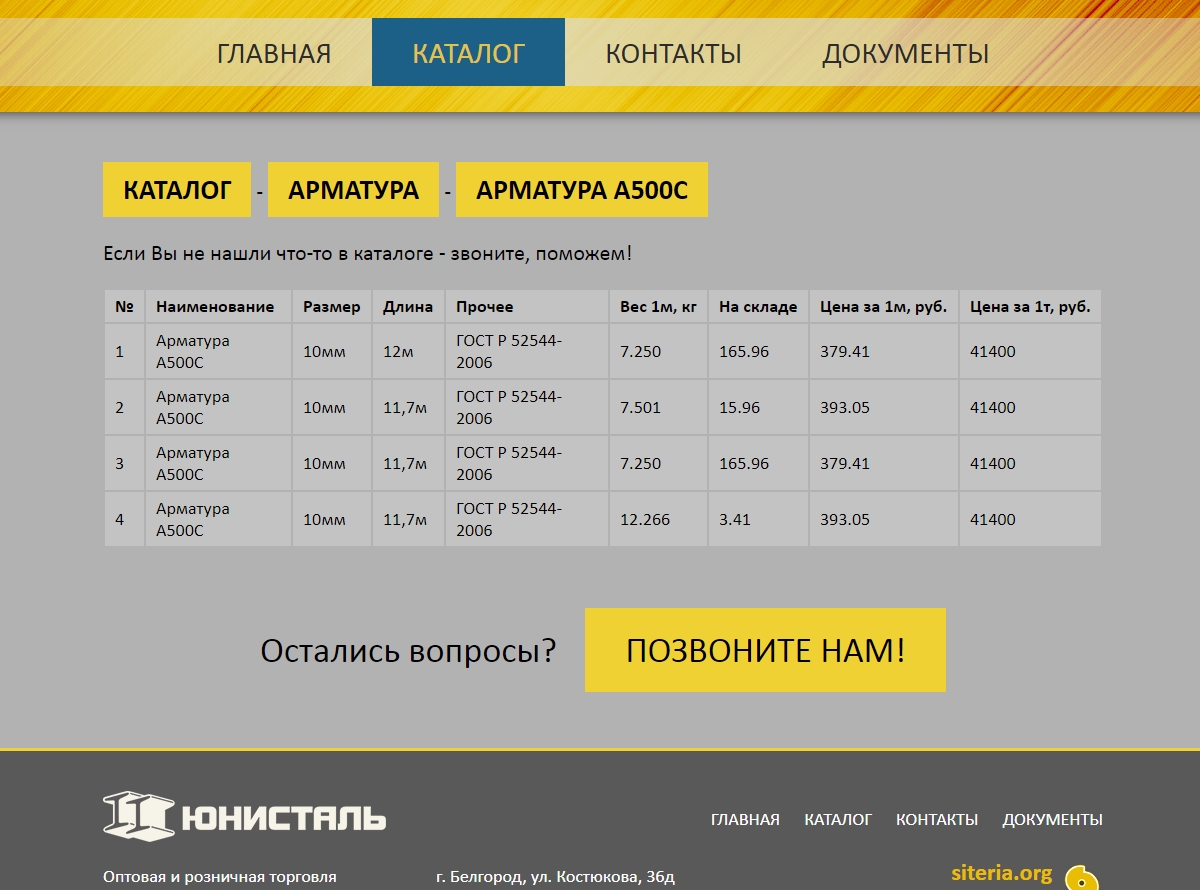Click the 15.96 stock value in row 2
Image resolution: width=1200 pixels, height=890 pixels.
pyautogui.click(x=739, y=408)
